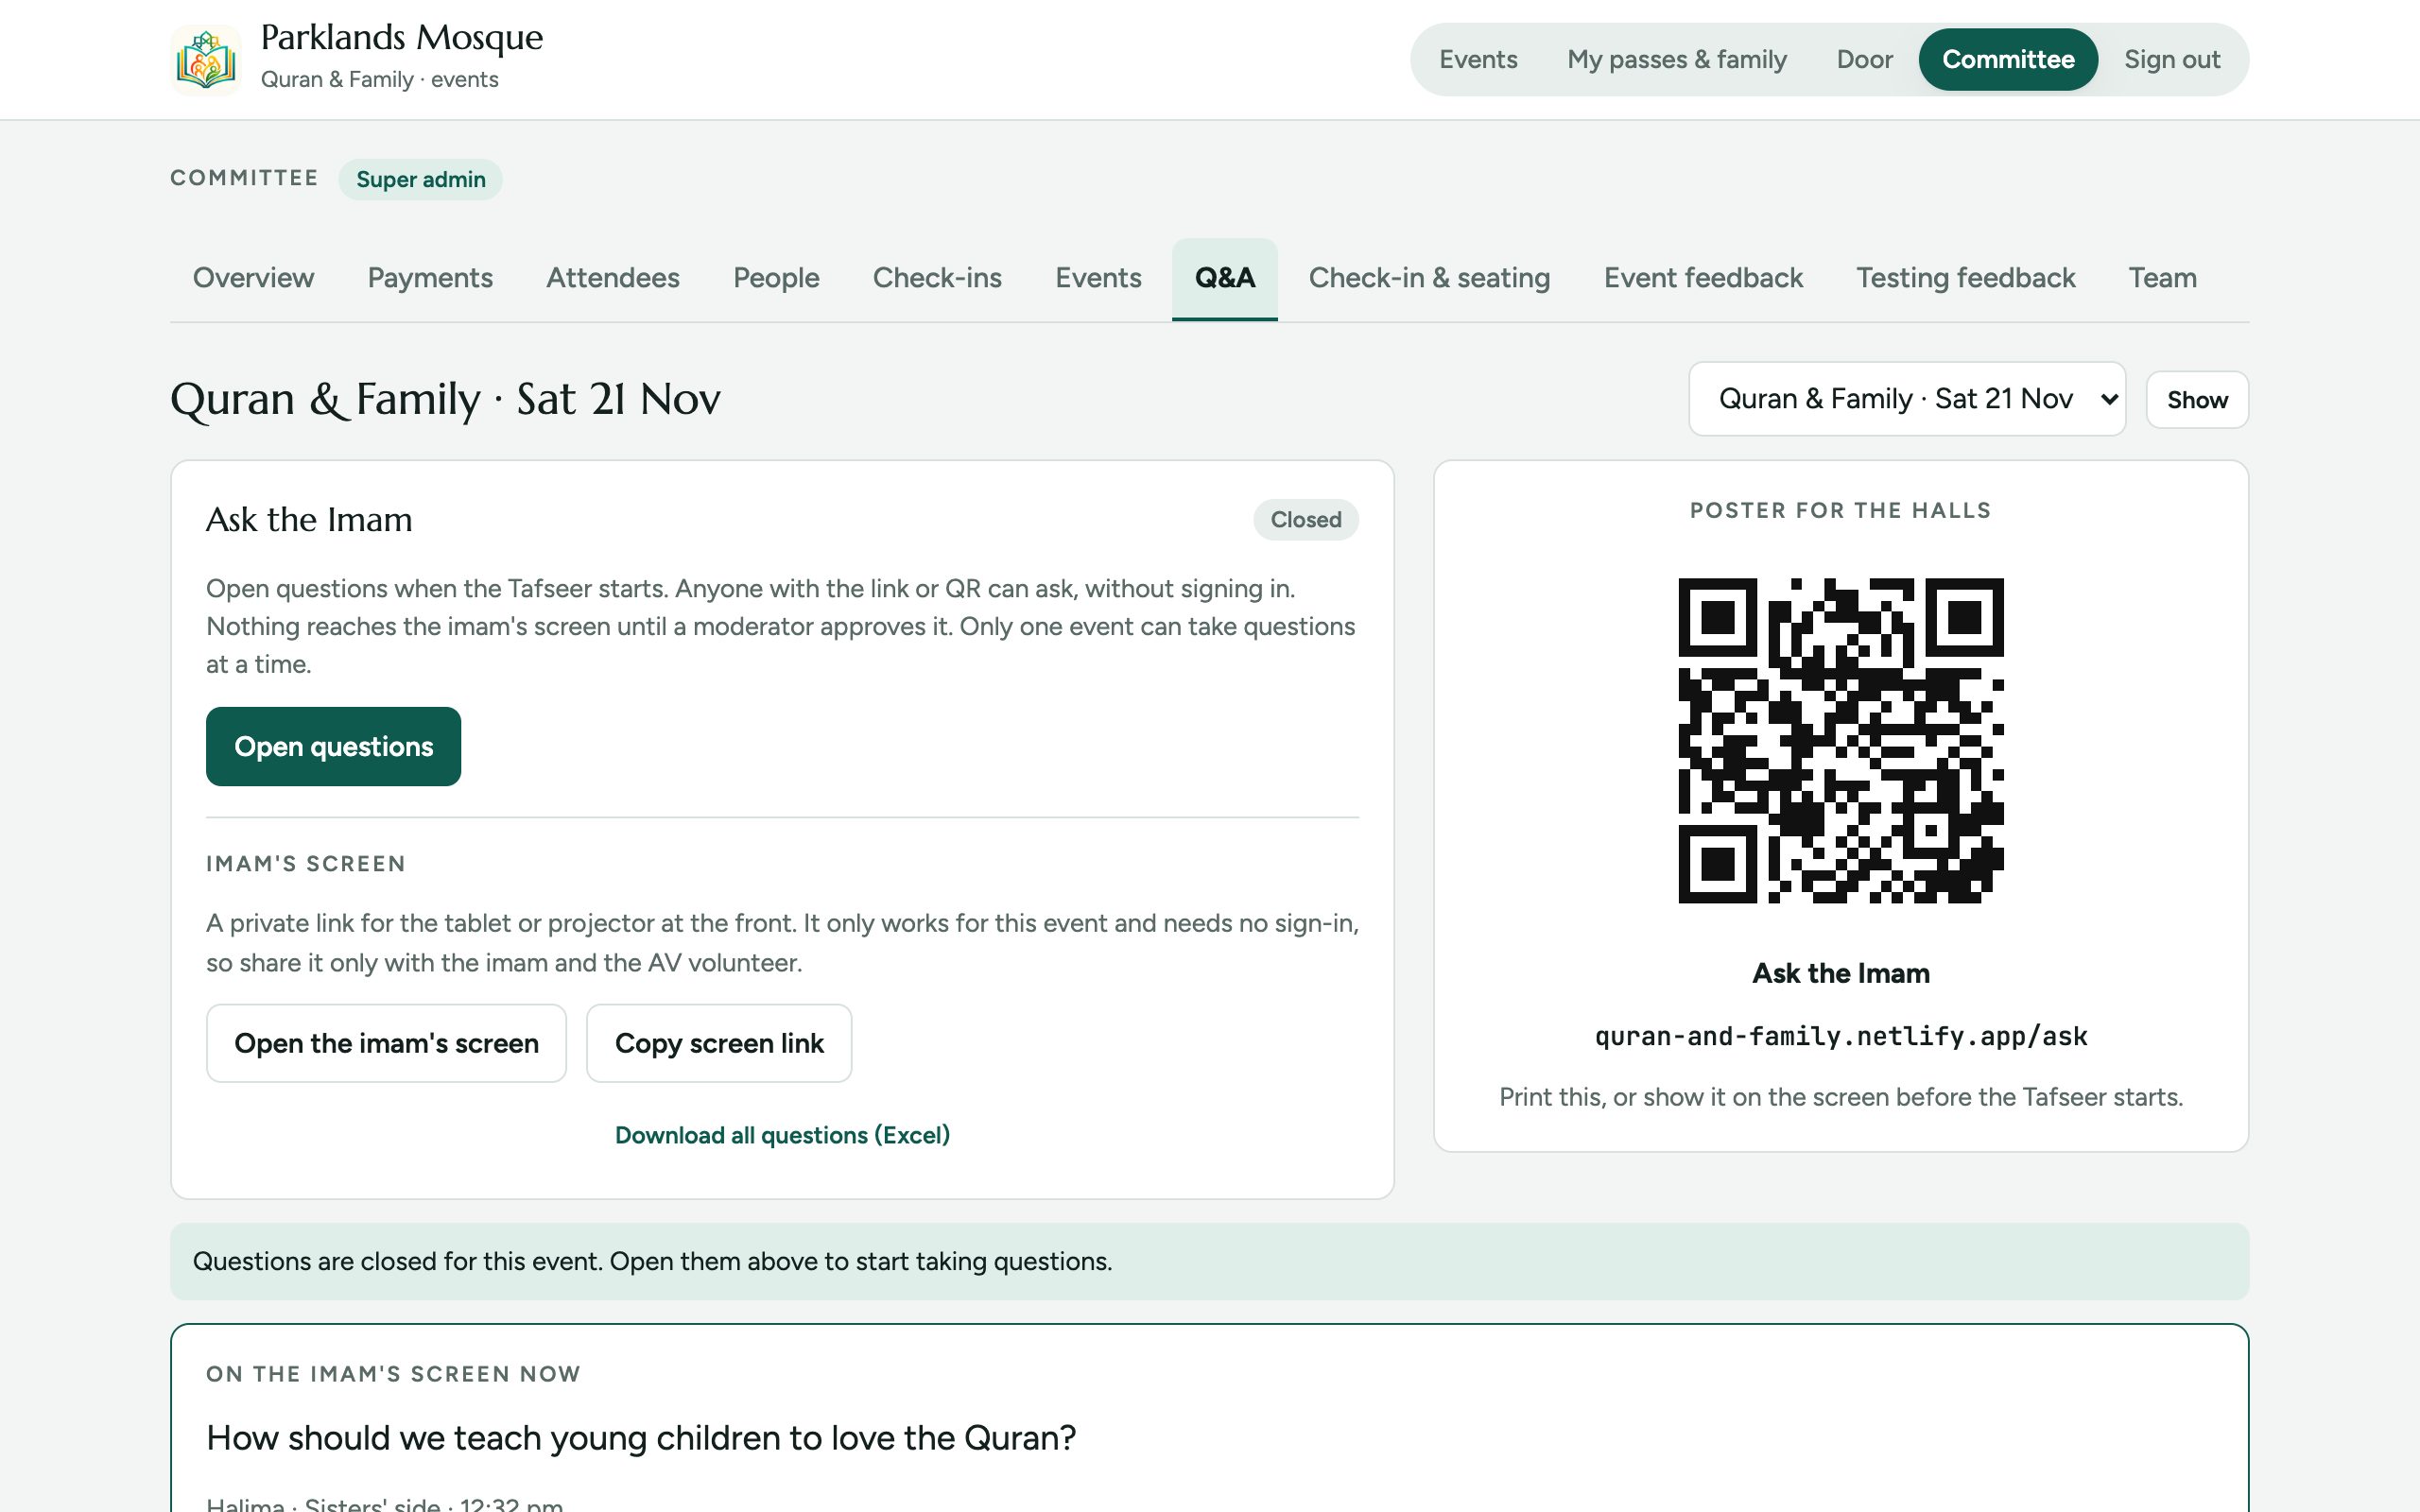The width and height of the screenshot is (2420, 1512).
Task: Switch to the Check-ins tab
Action: point(937,278)
